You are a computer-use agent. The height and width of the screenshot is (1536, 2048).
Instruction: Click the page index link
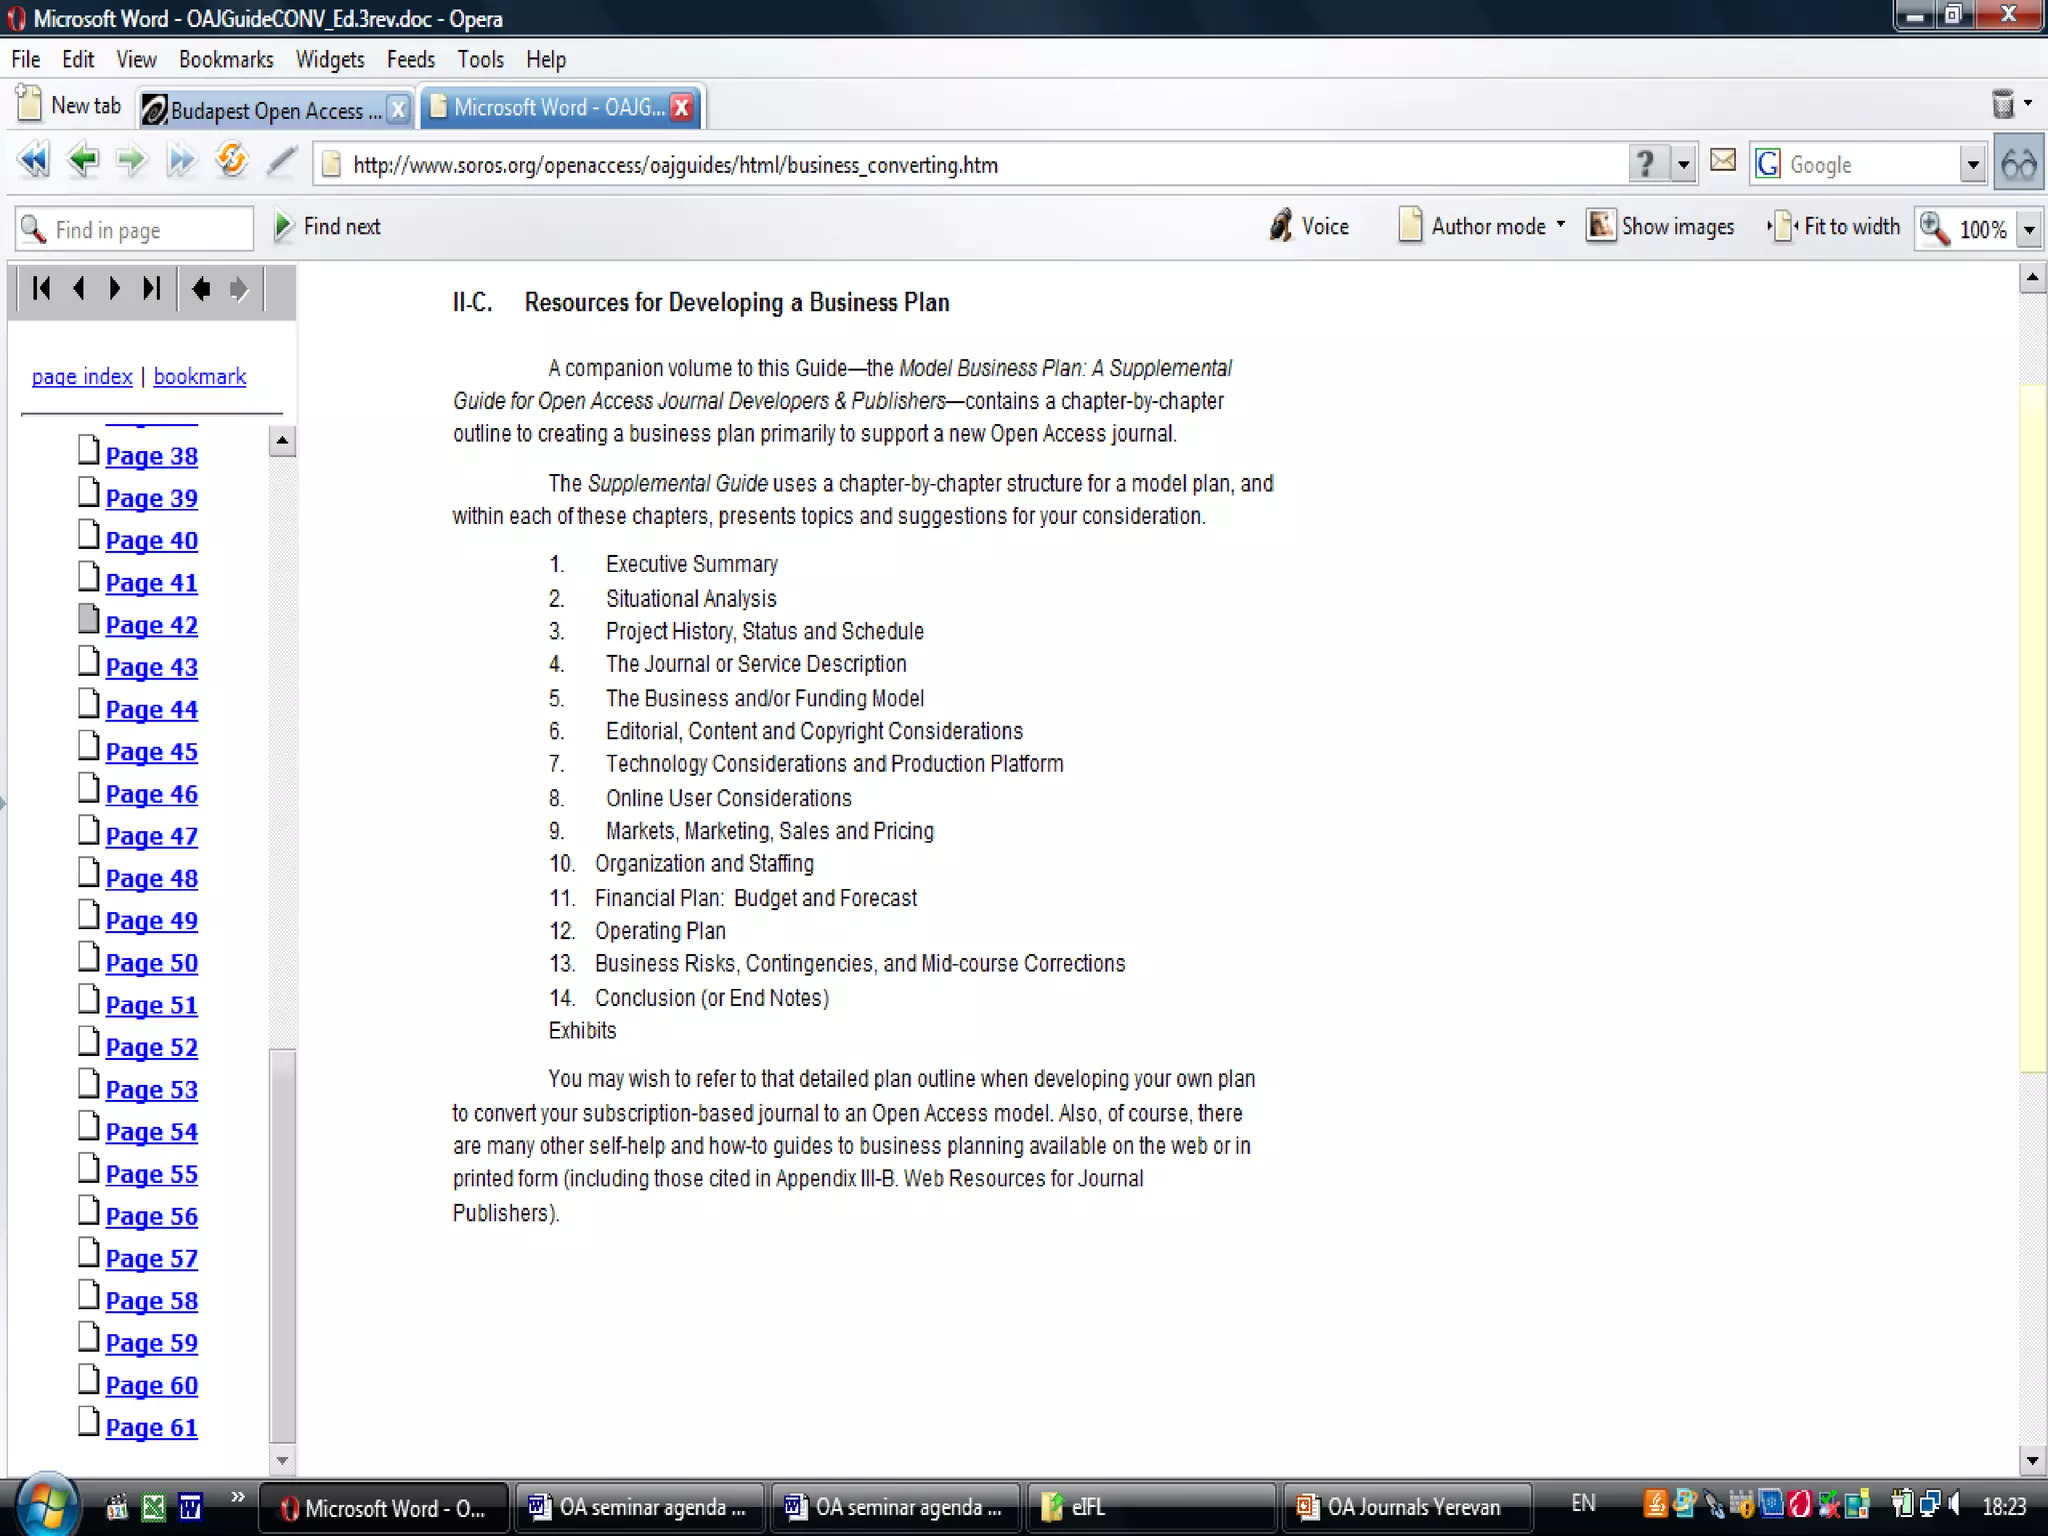82,377
